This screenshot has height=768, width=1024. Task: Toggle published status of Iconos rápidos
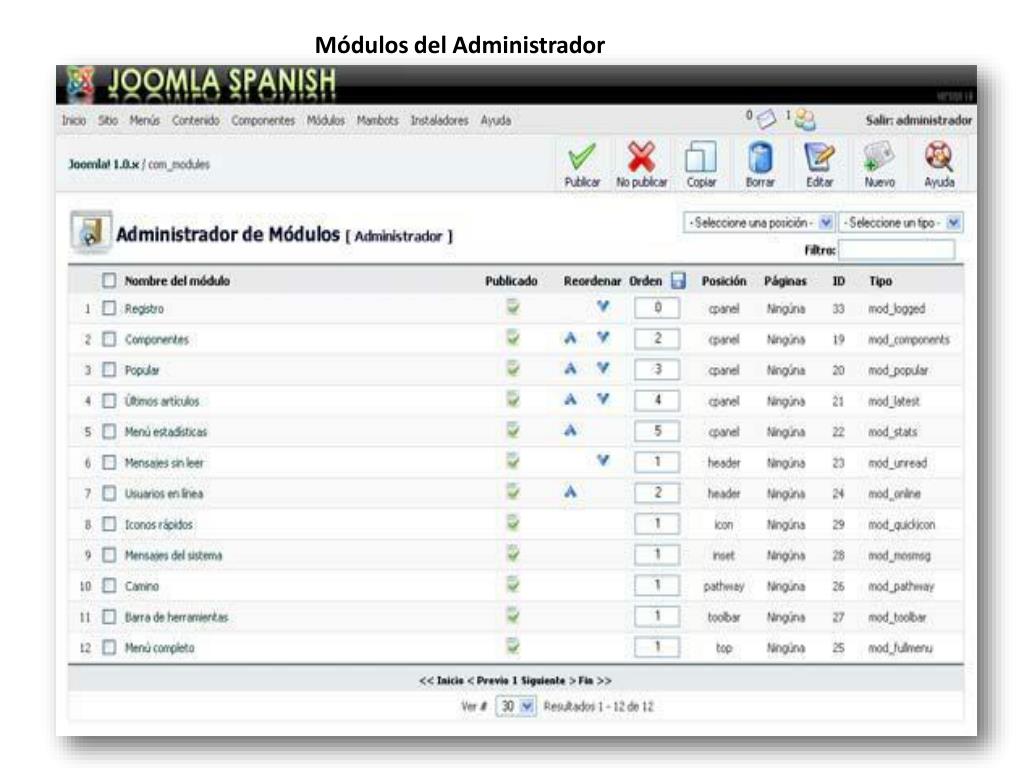click(x=513, y=522)
